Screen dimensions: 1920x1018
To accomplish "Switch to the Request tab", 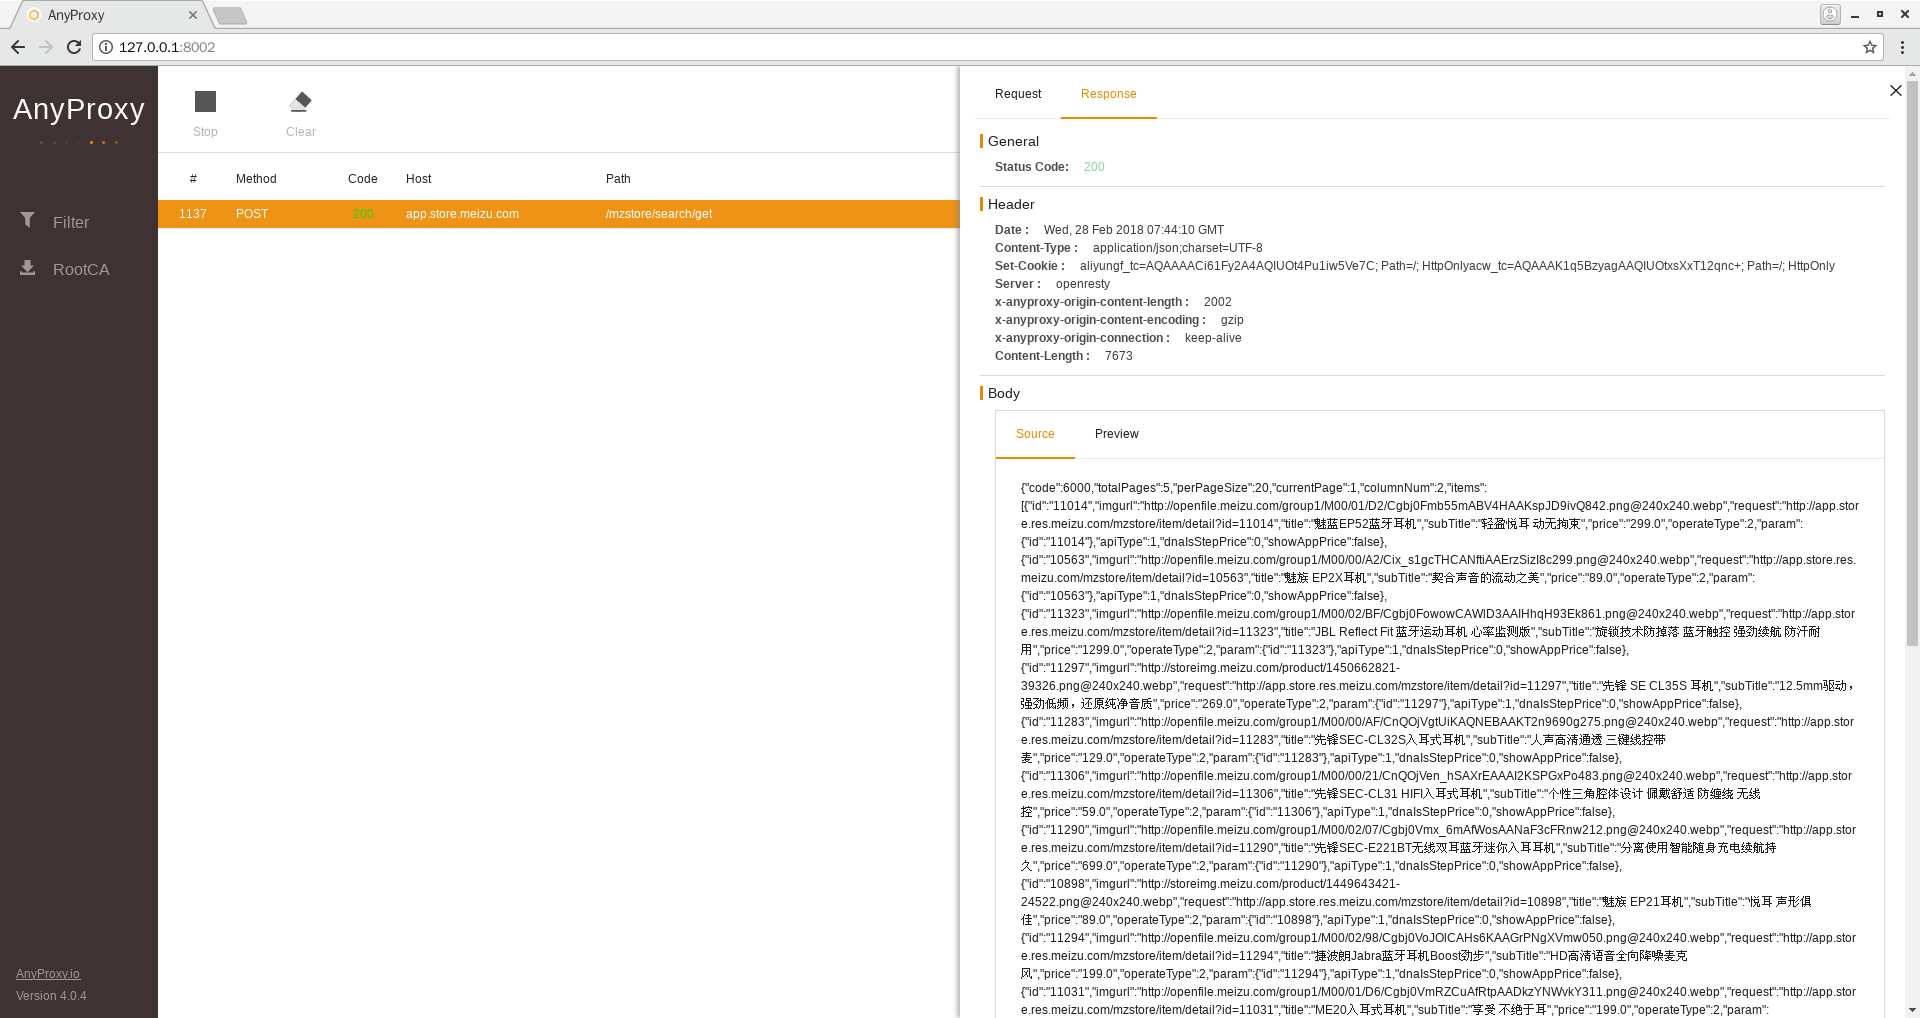I will [x=1018, y=94].
